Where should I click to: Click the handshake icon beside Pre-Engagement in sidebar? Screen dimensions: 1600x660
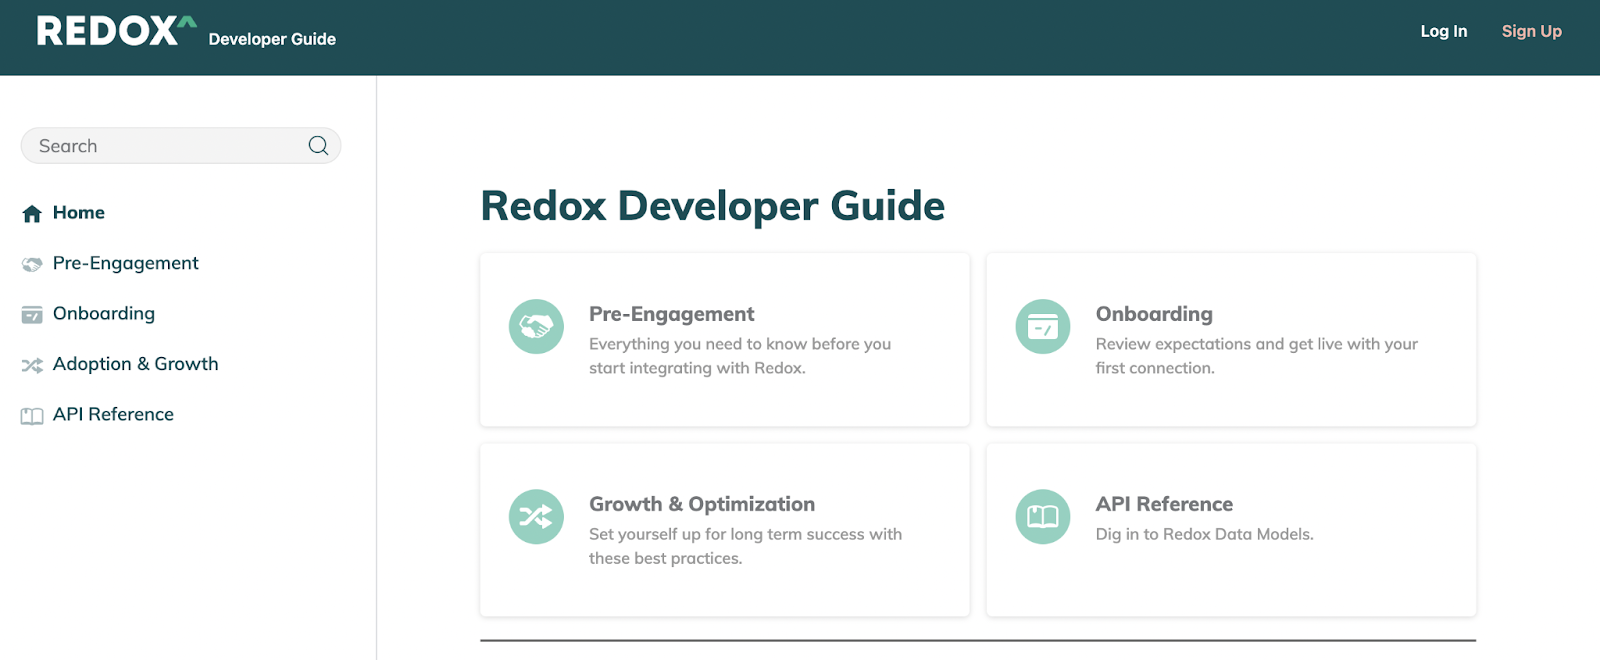pyautogui.click(x=32, y=264)
